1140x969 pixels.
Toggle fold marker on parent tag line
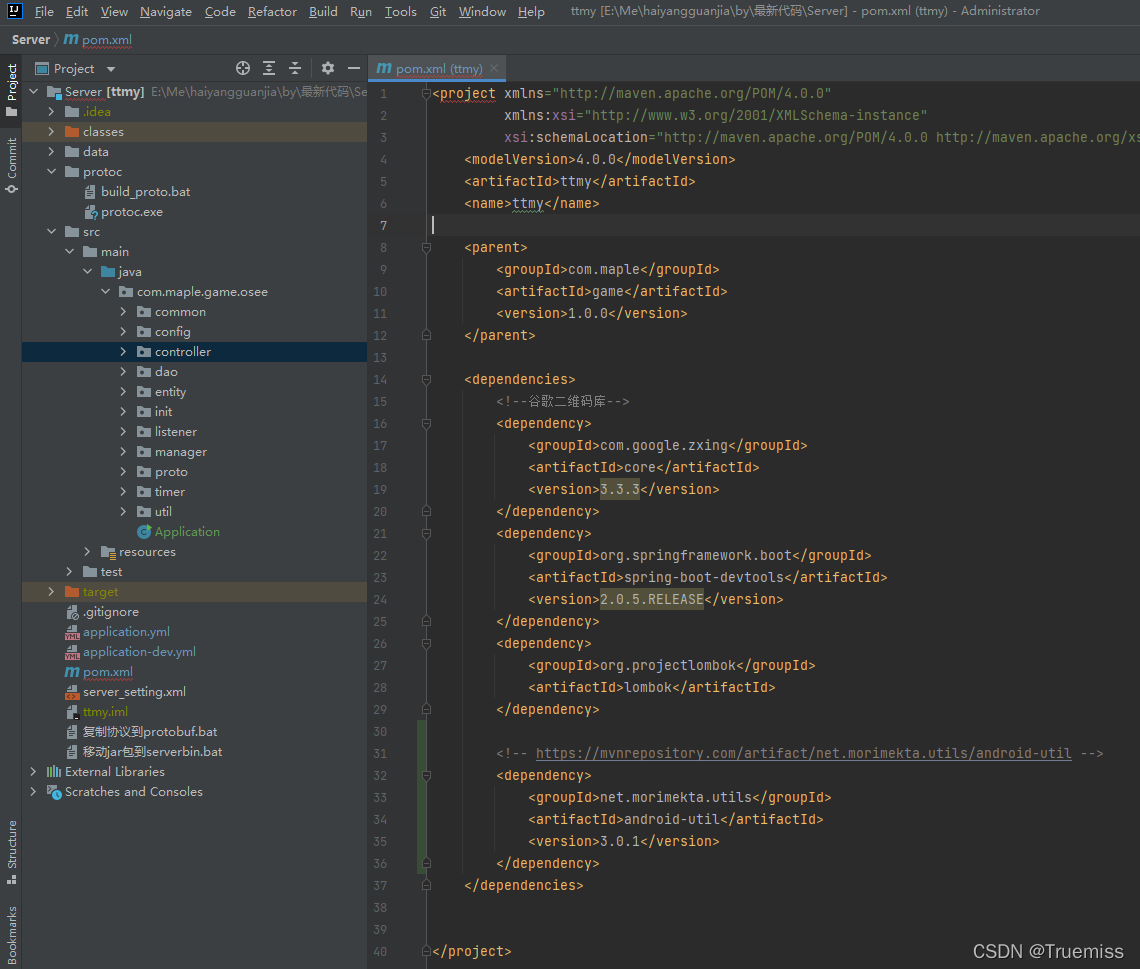coord(427,248)
